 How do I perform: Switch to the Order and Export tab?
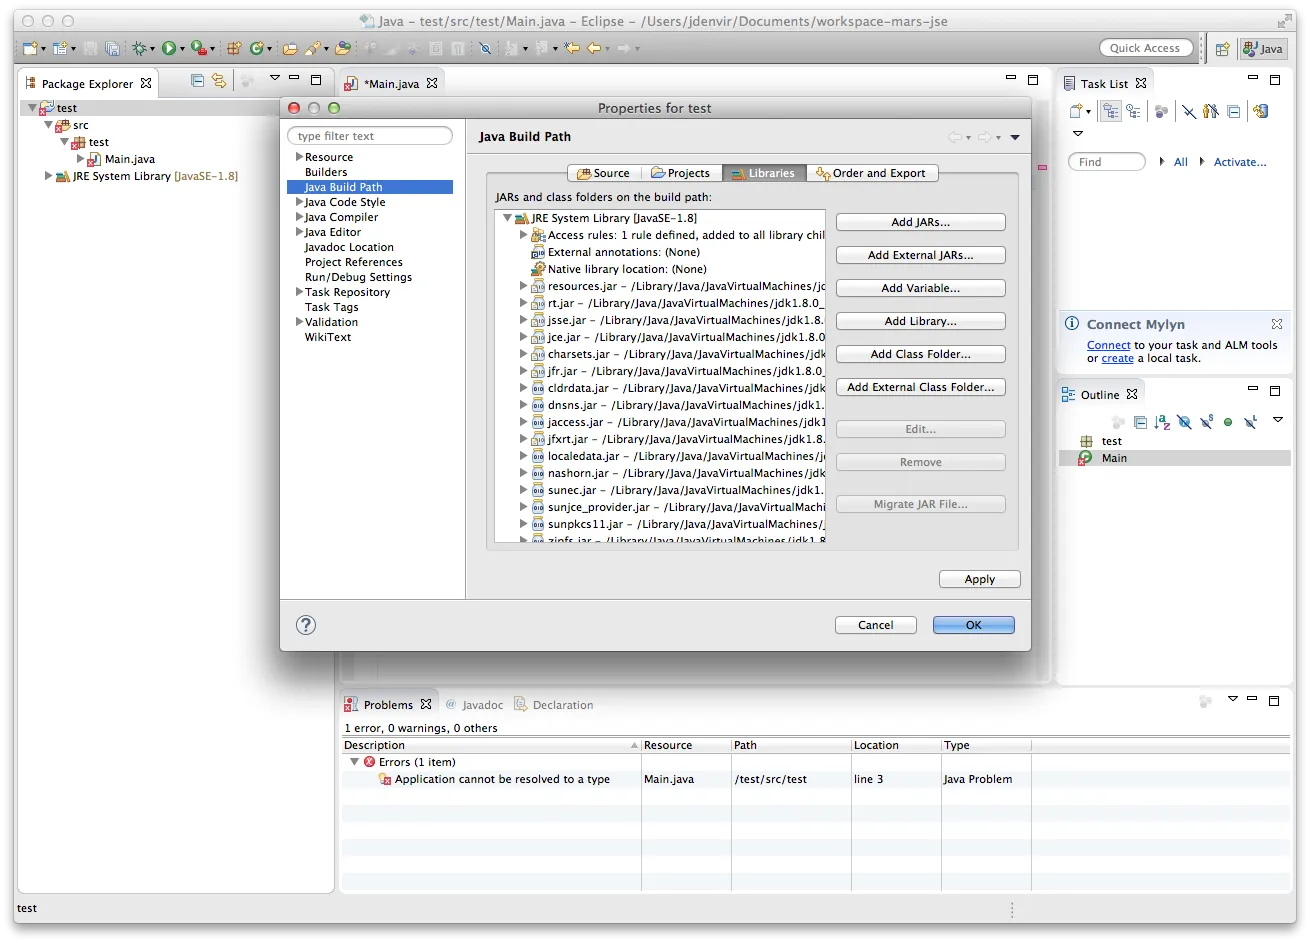point(871,173)
